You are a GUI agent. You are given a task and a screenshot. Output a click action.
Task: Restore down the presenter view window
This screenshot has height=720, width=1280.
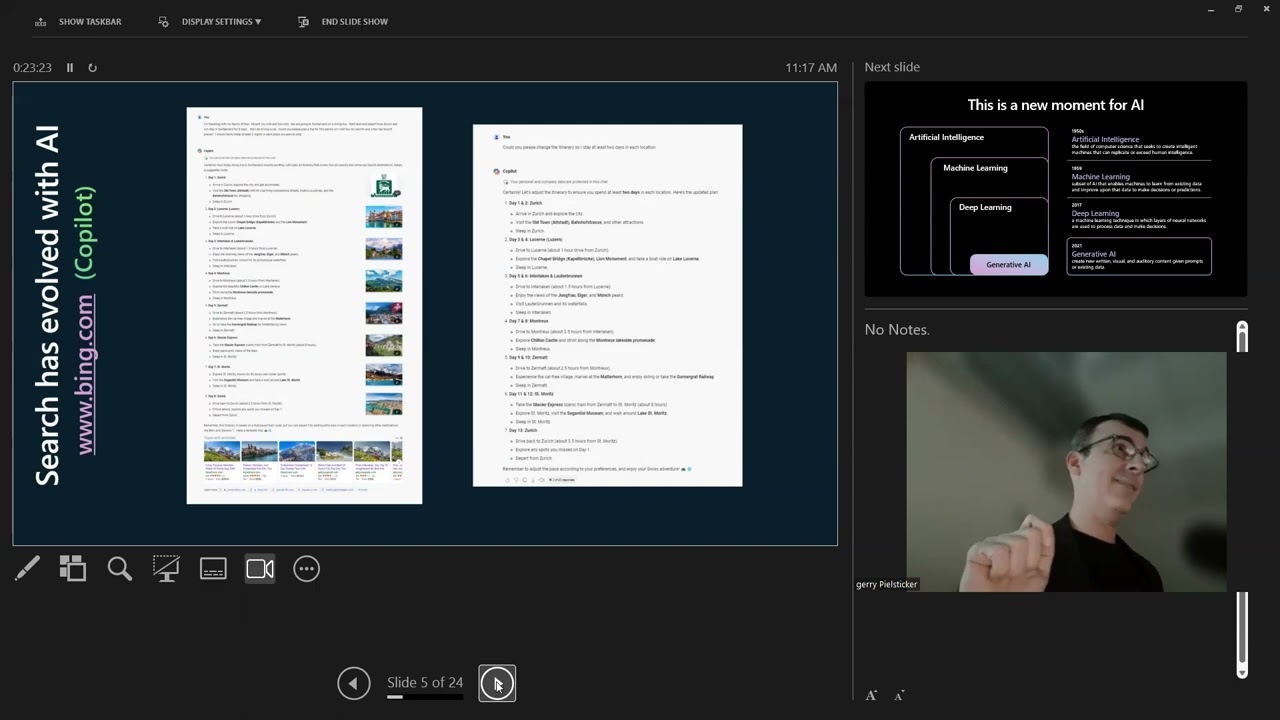click(x=1238, y=9)
